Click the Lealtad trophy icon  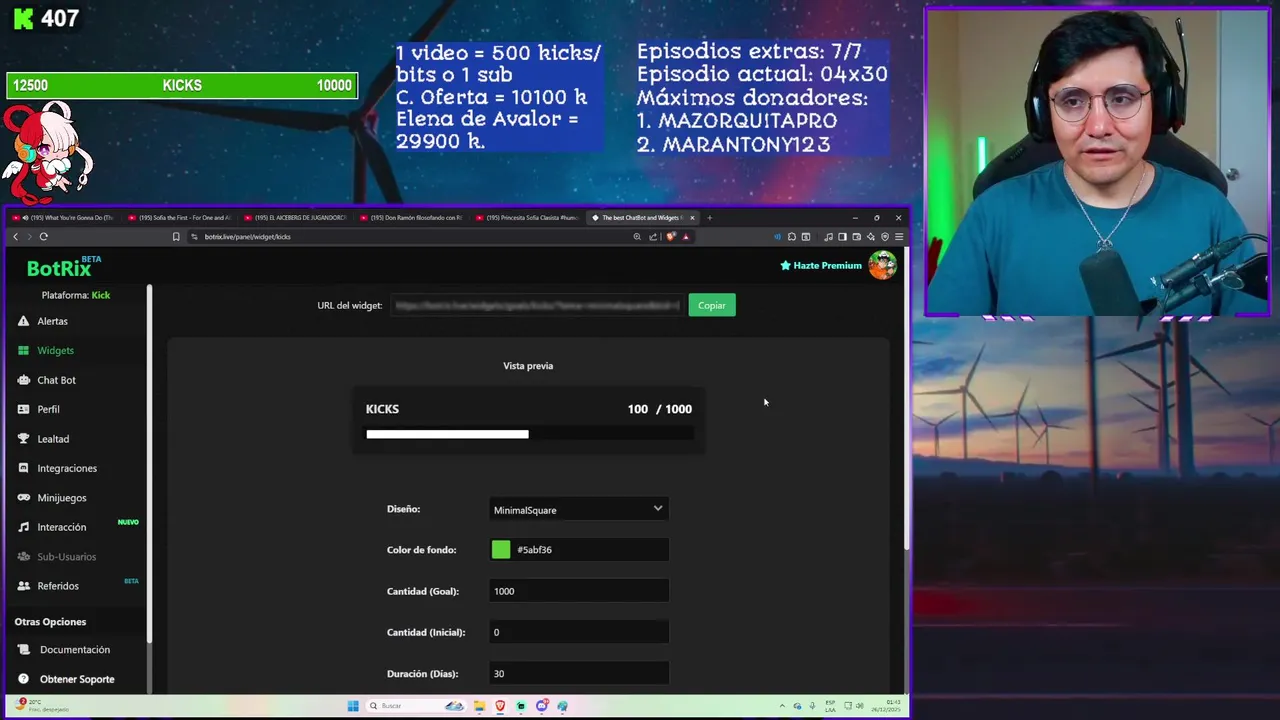point(23,439)
